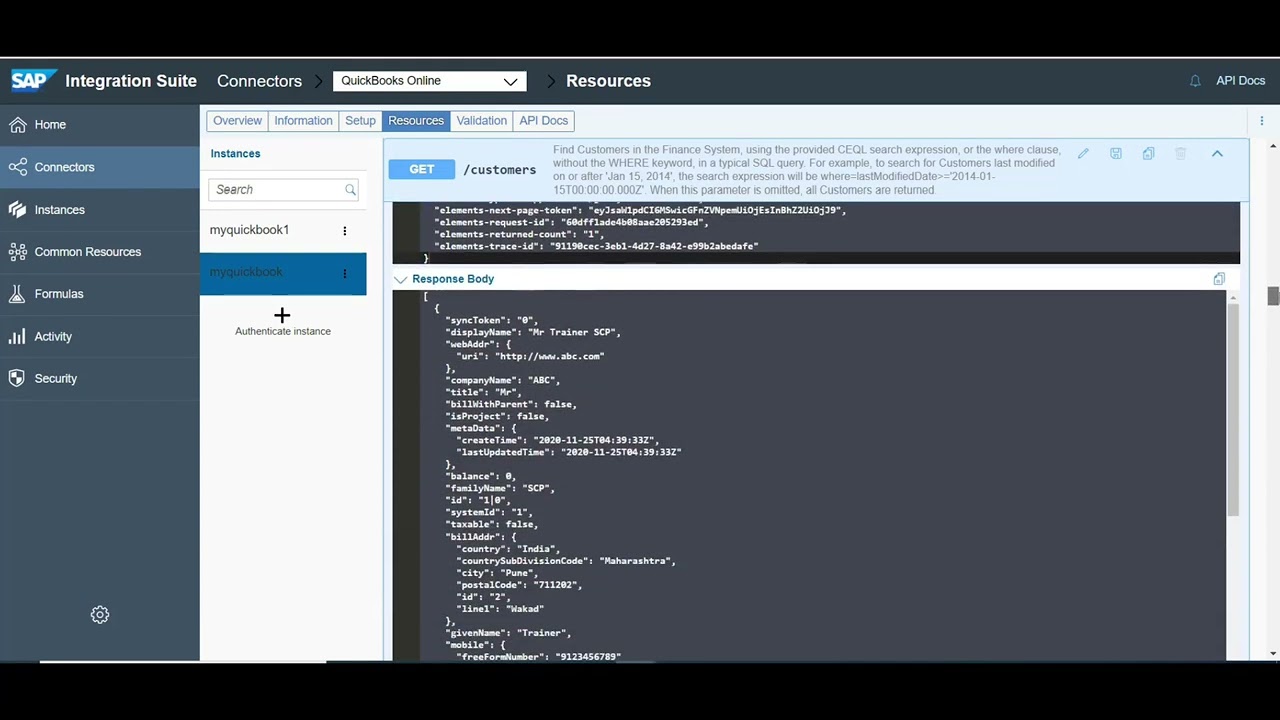Click the Authenticate instance label
The height and width of the screenshot is (720, 1280).
(283, 331)
